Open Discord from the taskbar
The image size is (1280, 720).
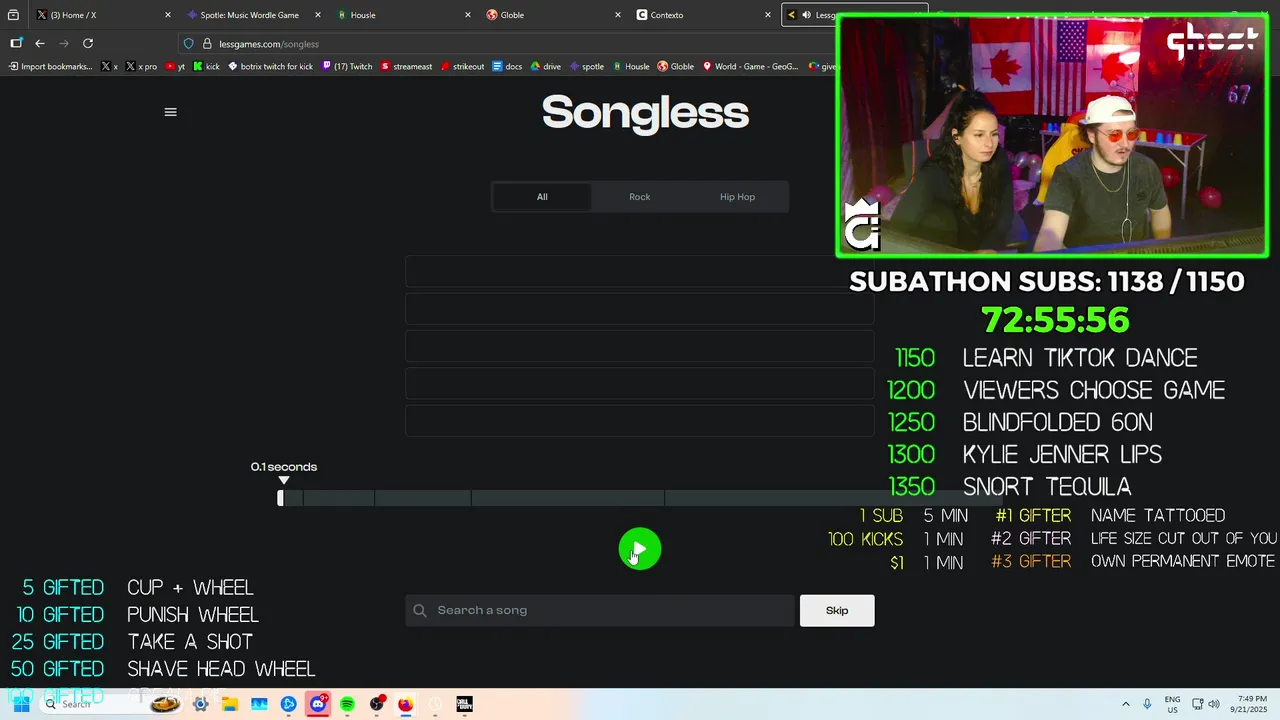(x=318, y=704)
